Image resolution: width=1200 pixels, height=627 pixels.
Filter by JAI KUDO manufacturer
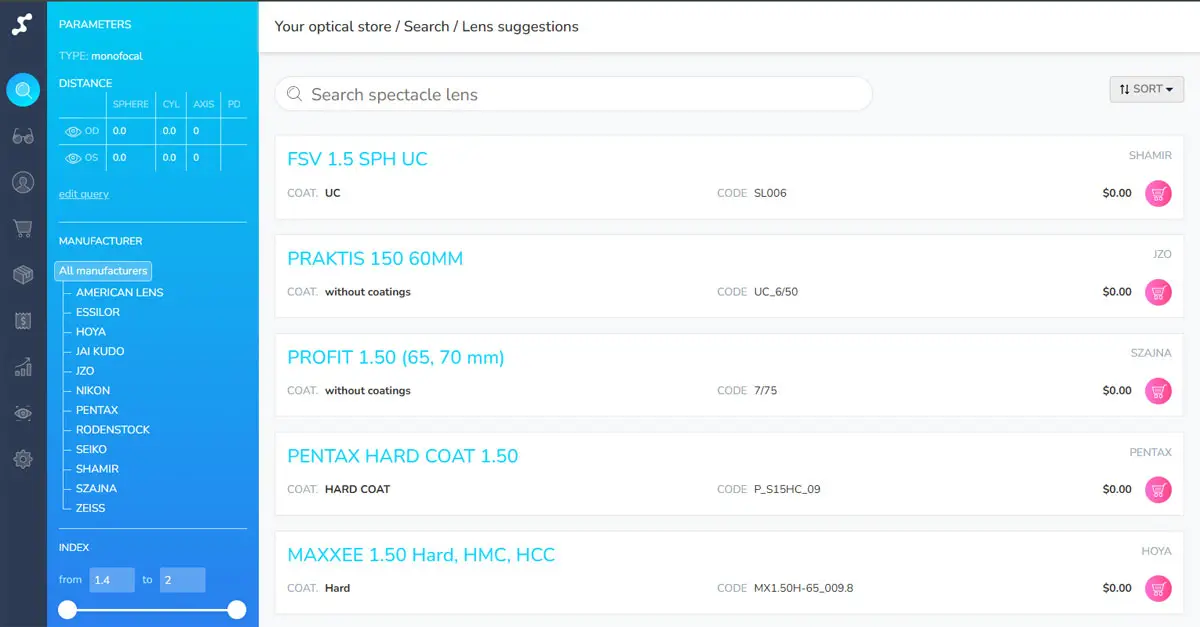click(100, 351)
